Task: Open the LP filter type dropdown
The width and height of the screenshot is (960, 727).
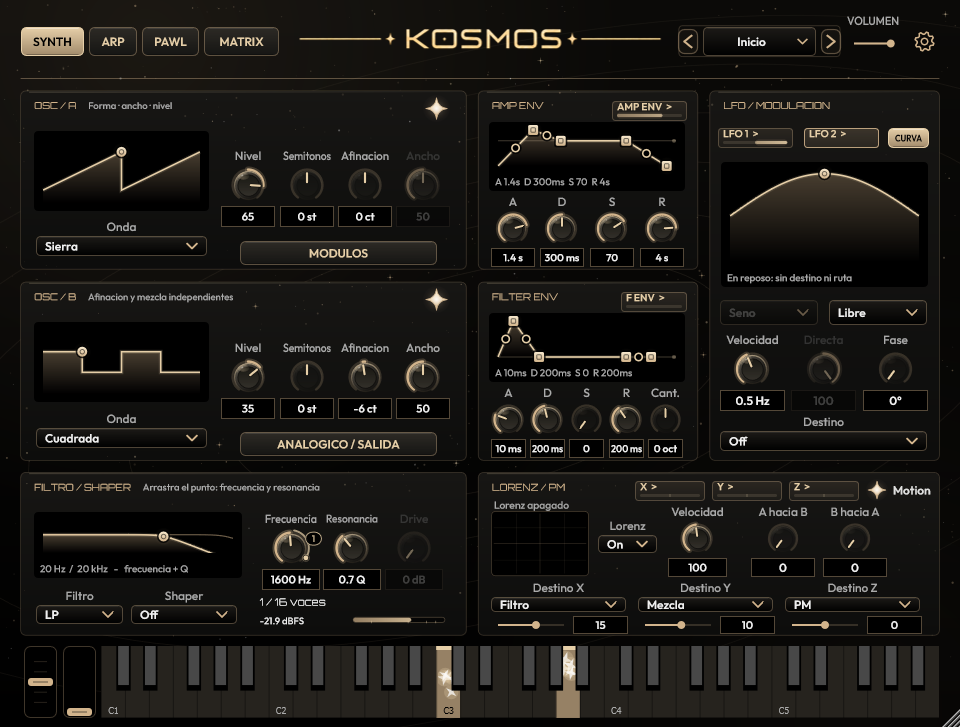Action: [x=80, y=614]
